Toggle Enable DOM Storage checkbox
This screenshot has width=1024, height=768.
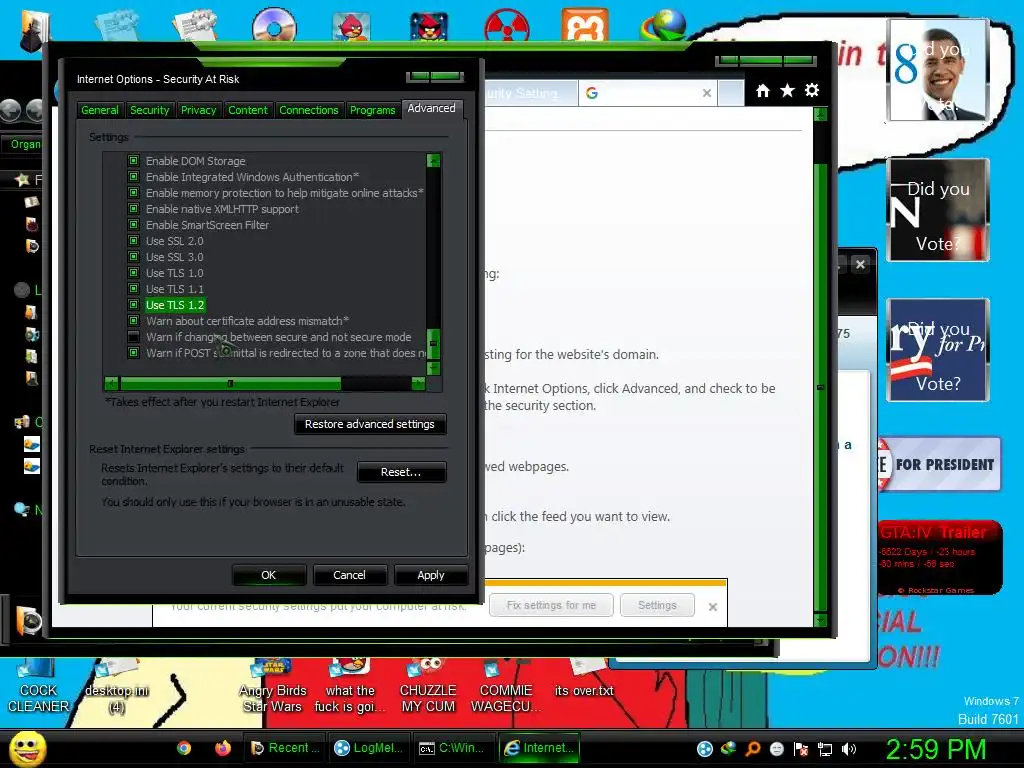(133, 161)
